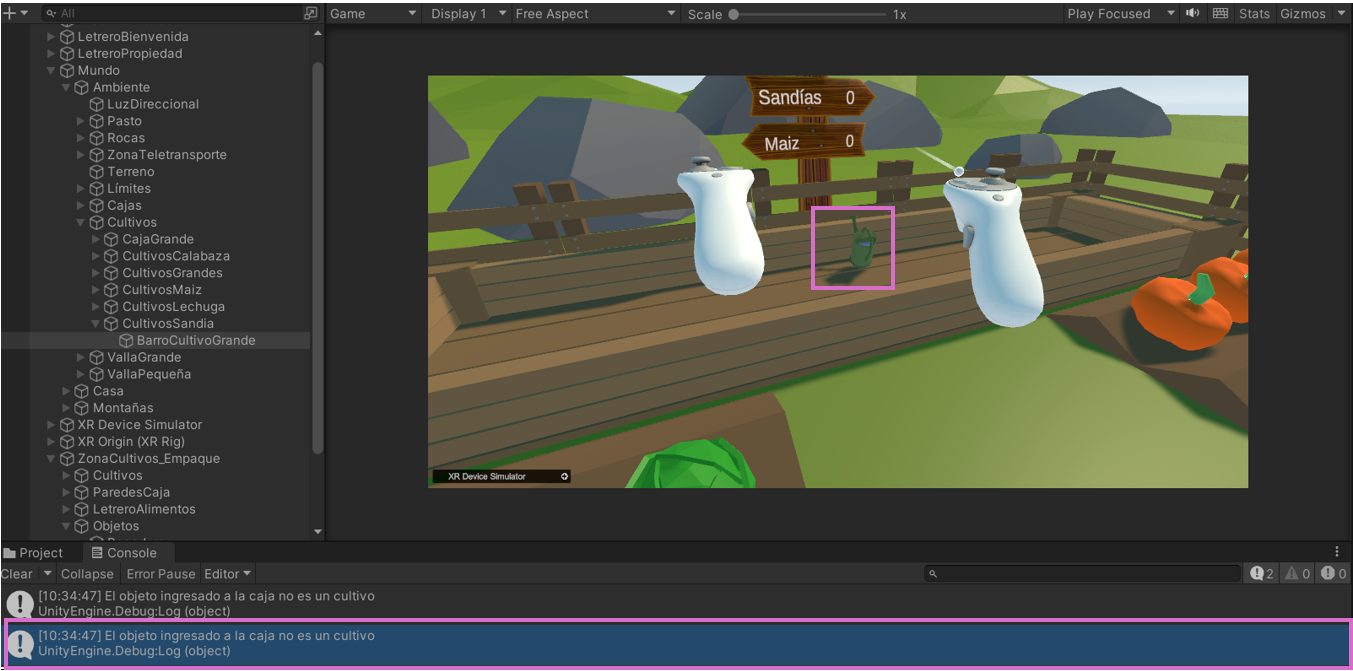The height and width of the screenshot is (671, 1353).
Task: Open the Free Aspect dropdown
Action: [x=594, y=14]
